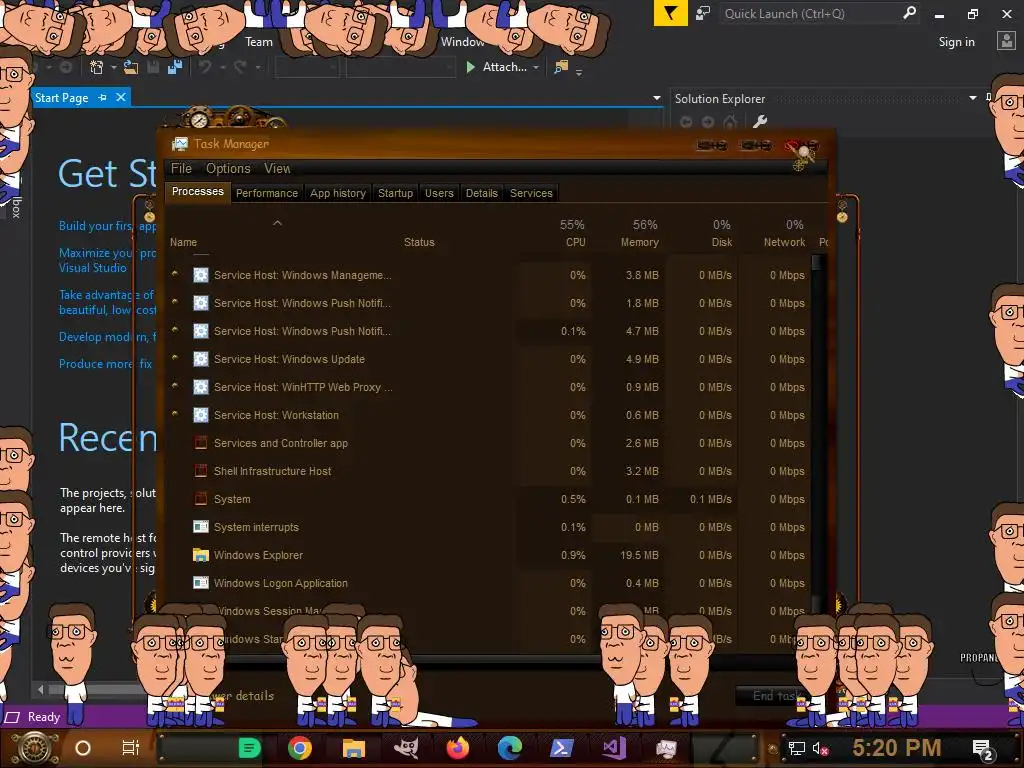Close the Start Page tab in Visual Studio
Viewport: 1024px width, 768px height.
tap(121, 97)
